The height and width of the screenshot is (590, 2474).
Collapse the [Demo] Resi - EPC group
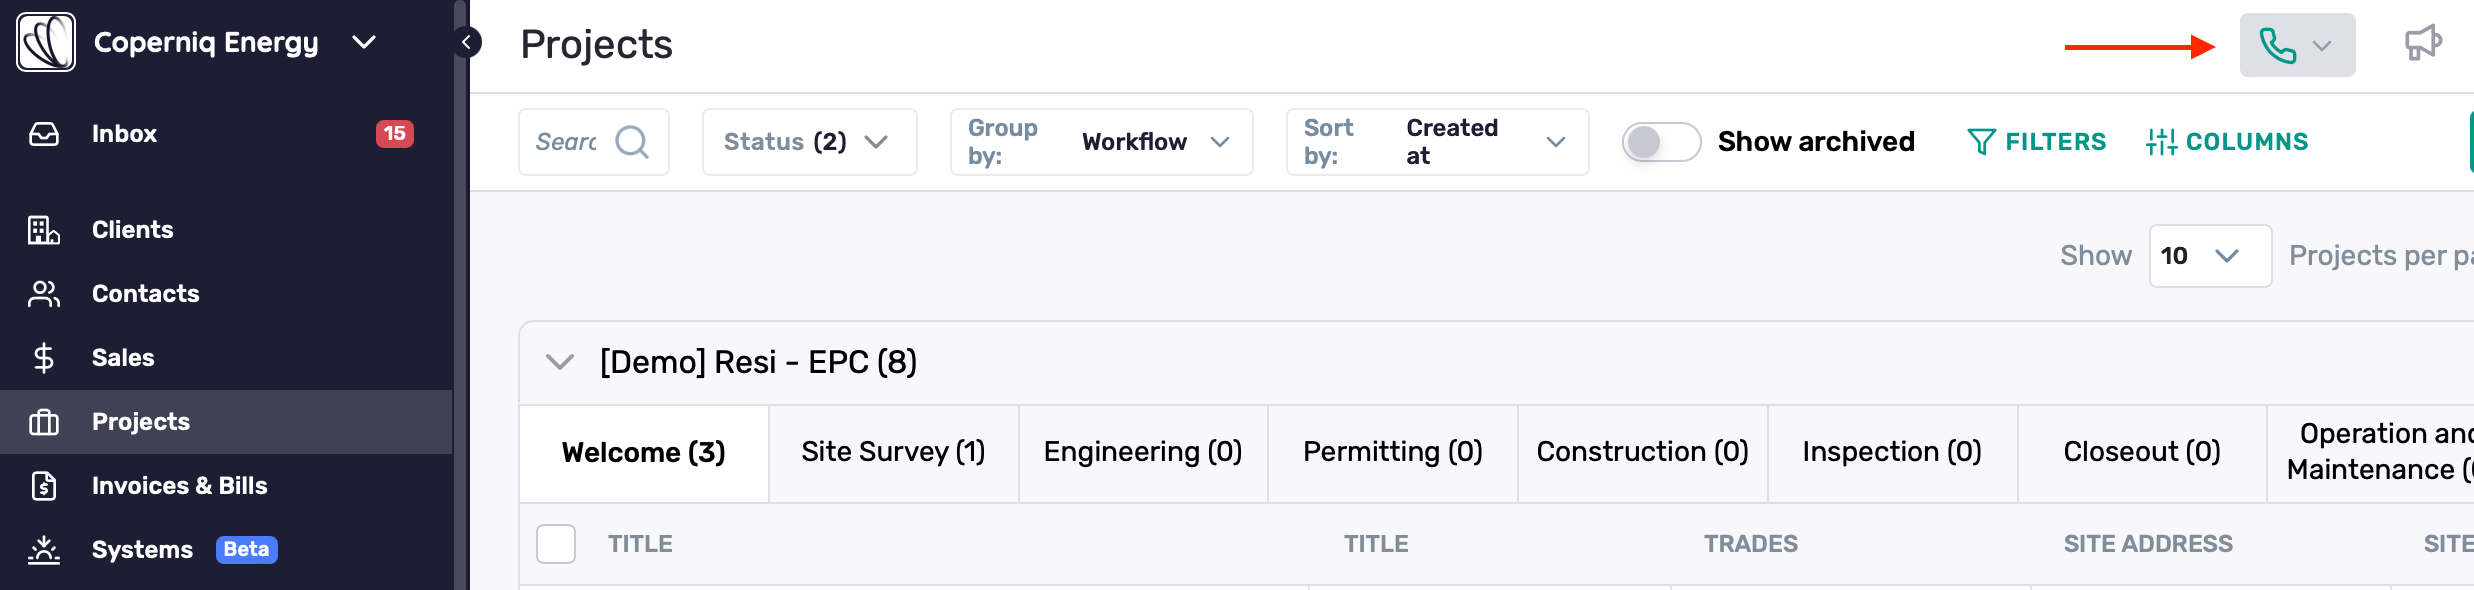(560, 362)
